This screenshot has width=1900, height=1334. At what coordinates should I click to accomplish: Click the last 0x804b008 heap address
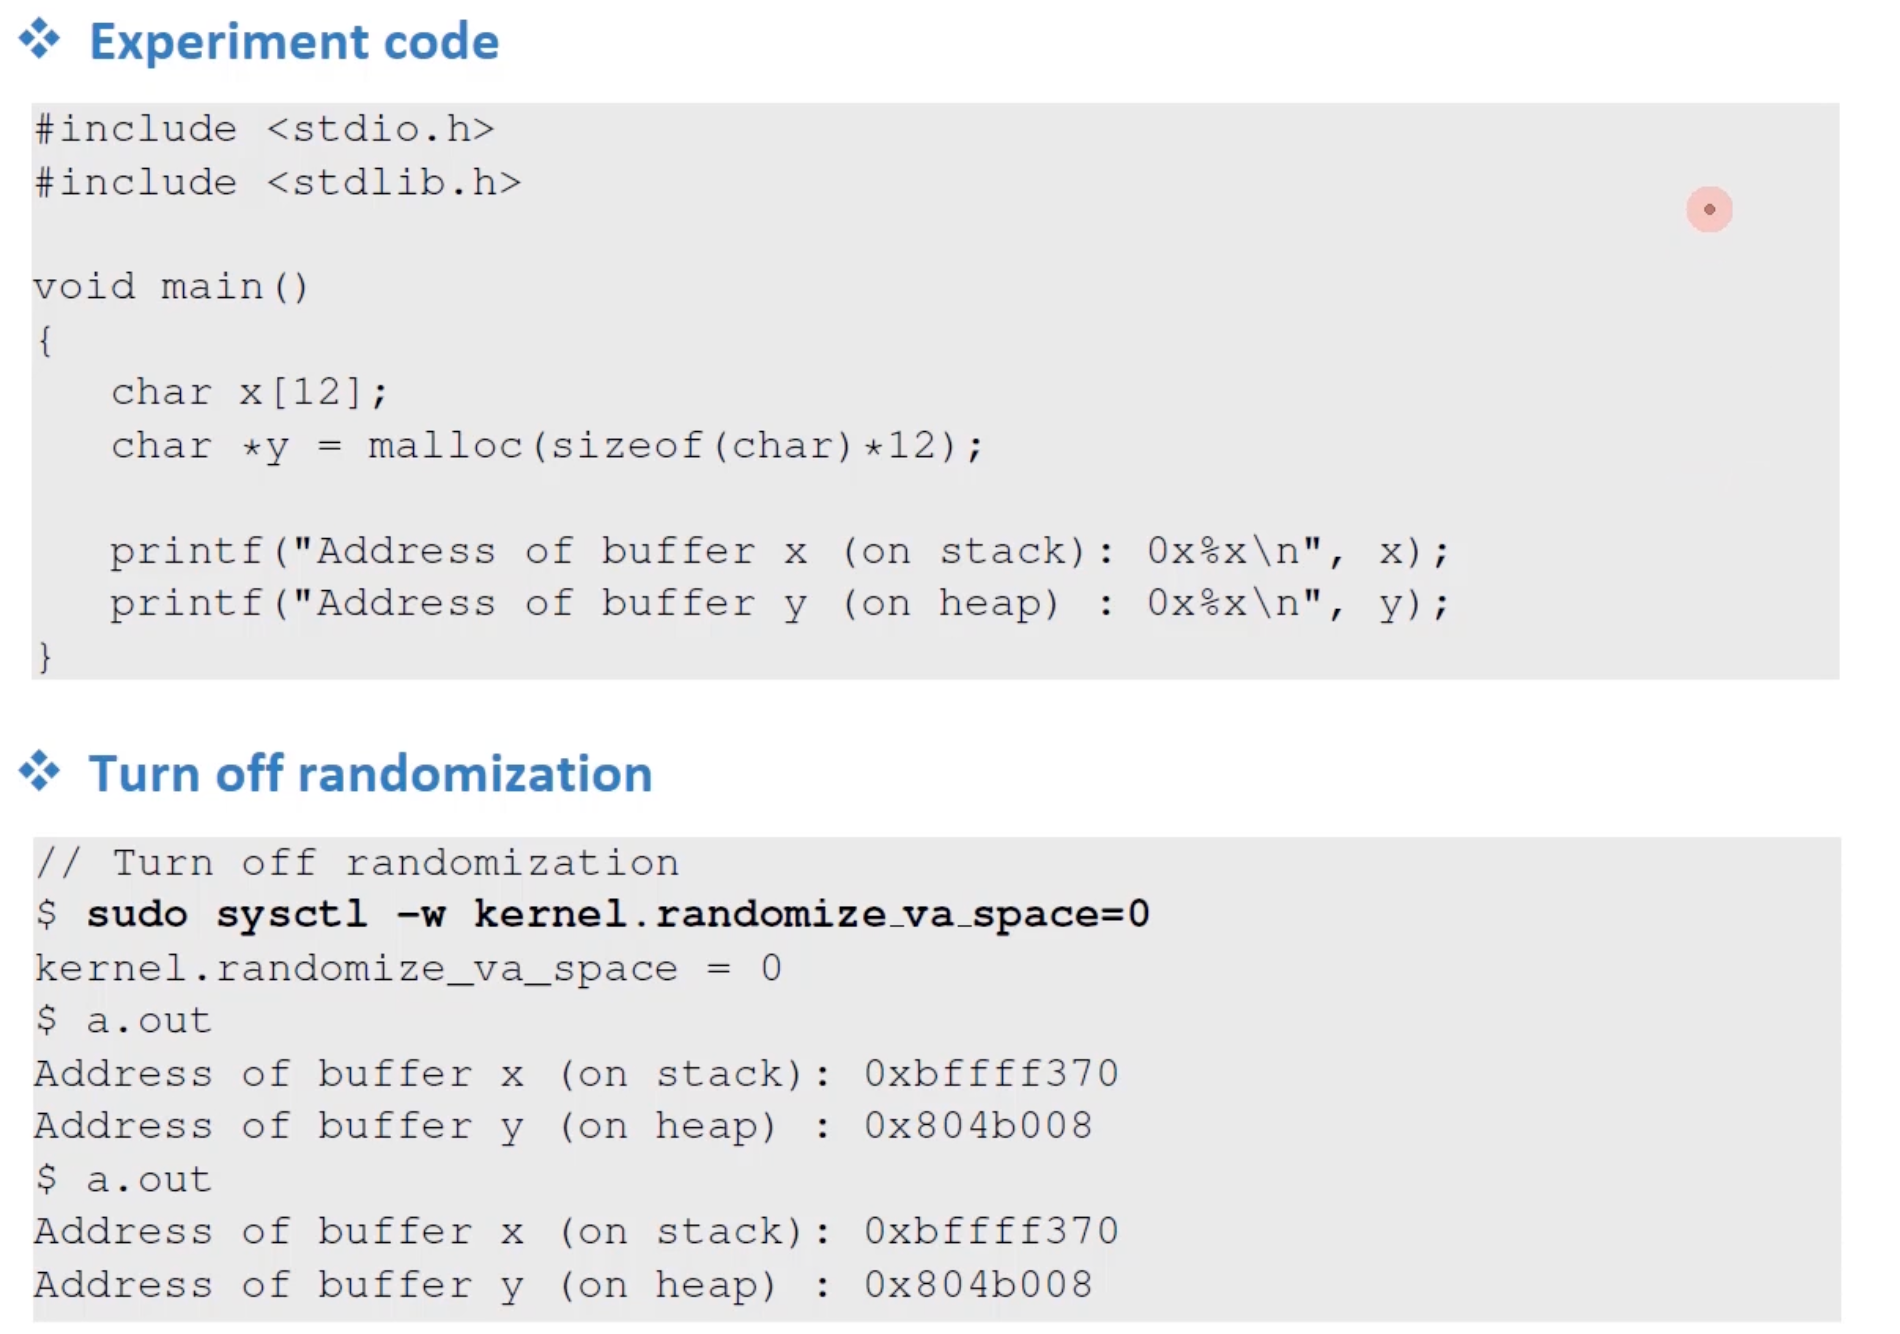click(978, 1285)
